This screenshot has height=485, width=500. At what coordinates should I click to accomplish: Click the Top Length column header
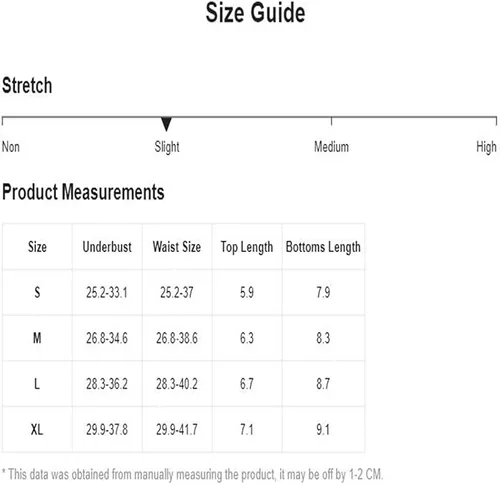pyautogui.click(x=247, y=247)
